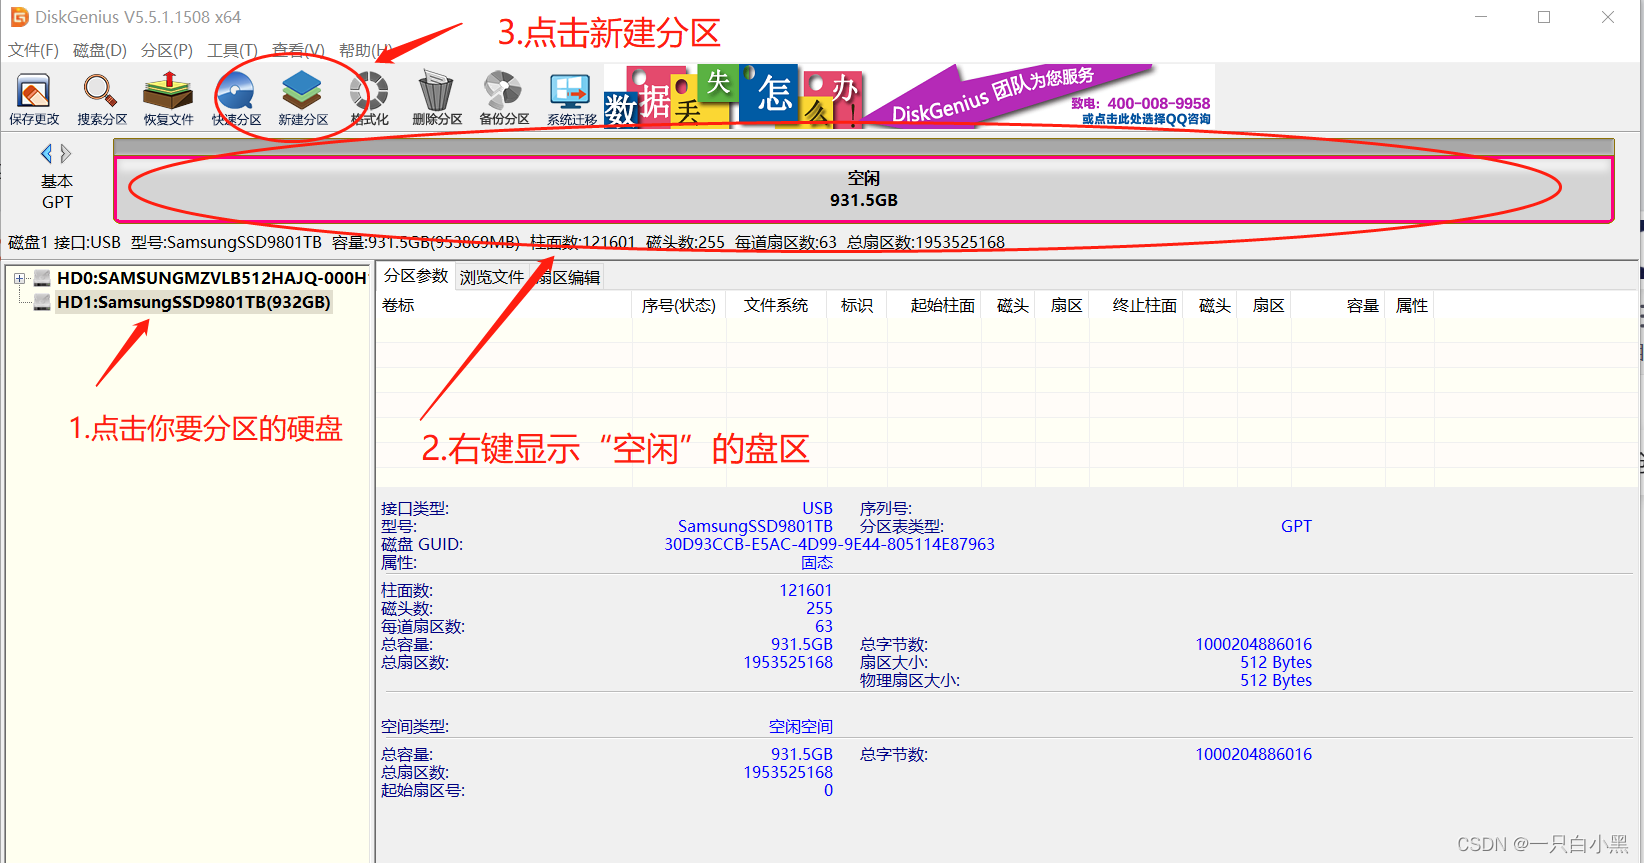Click the heads value 255

point(819,608)
